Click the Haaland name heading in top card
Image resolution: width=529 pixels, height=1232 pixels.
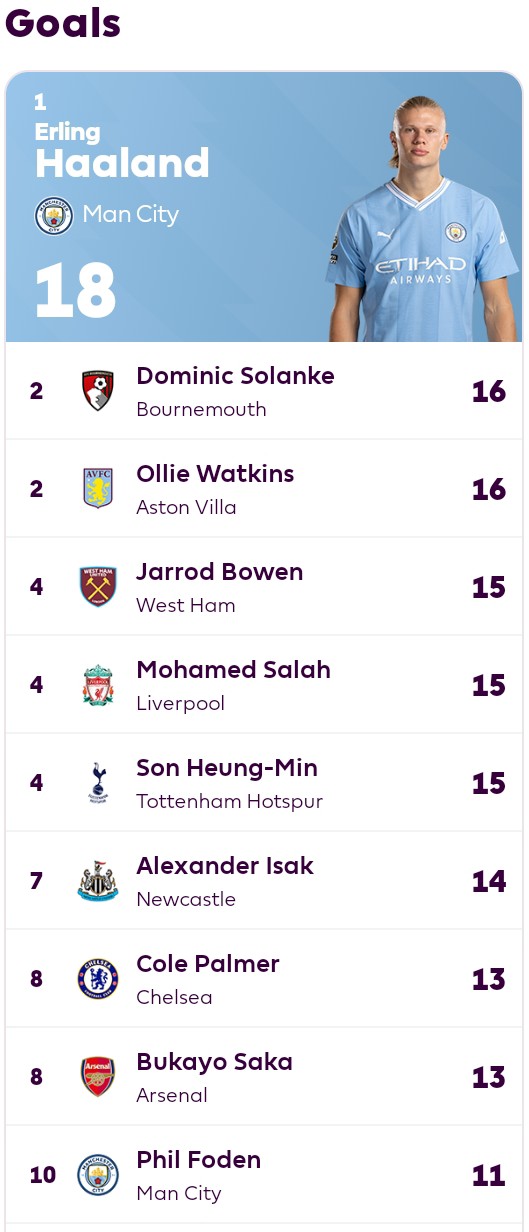(122, 162)
